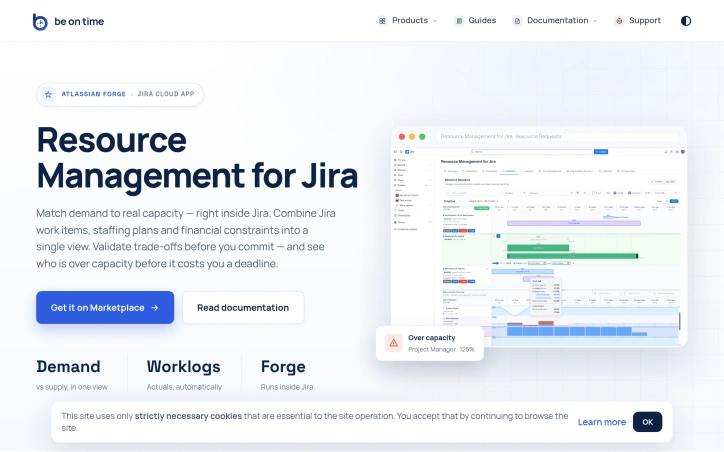Click 'Actuals, automatically' caption

(x=184, y=387)
